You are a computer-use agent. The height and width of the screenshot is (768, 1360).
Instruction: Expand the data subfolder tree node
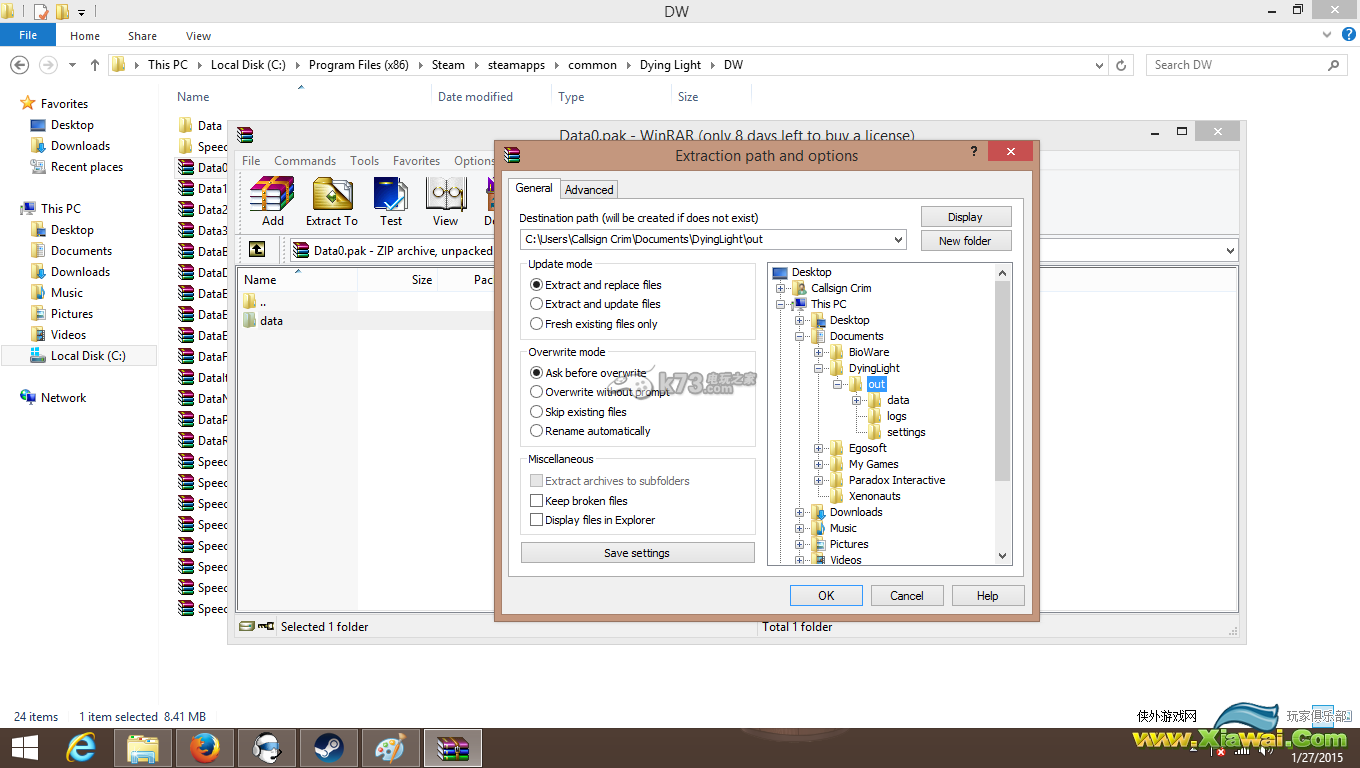[857, 400]
